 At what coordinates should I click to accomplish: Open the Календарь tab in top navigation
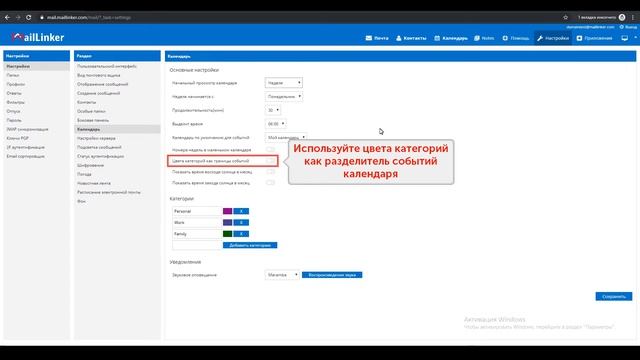click(x=451, y=38)
